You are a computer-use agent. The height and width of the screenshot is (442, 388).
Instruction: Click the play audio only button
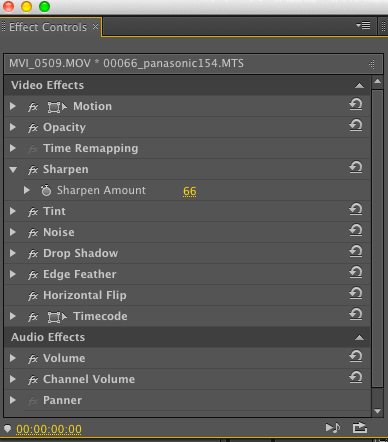coord(333,428)
